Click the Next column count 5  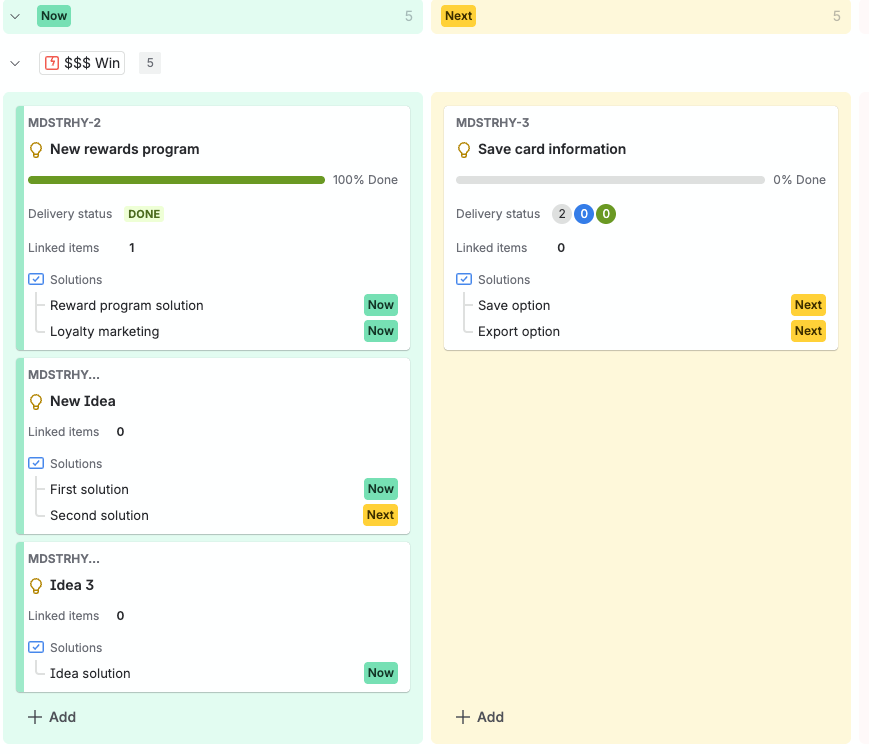pos(836,16)
